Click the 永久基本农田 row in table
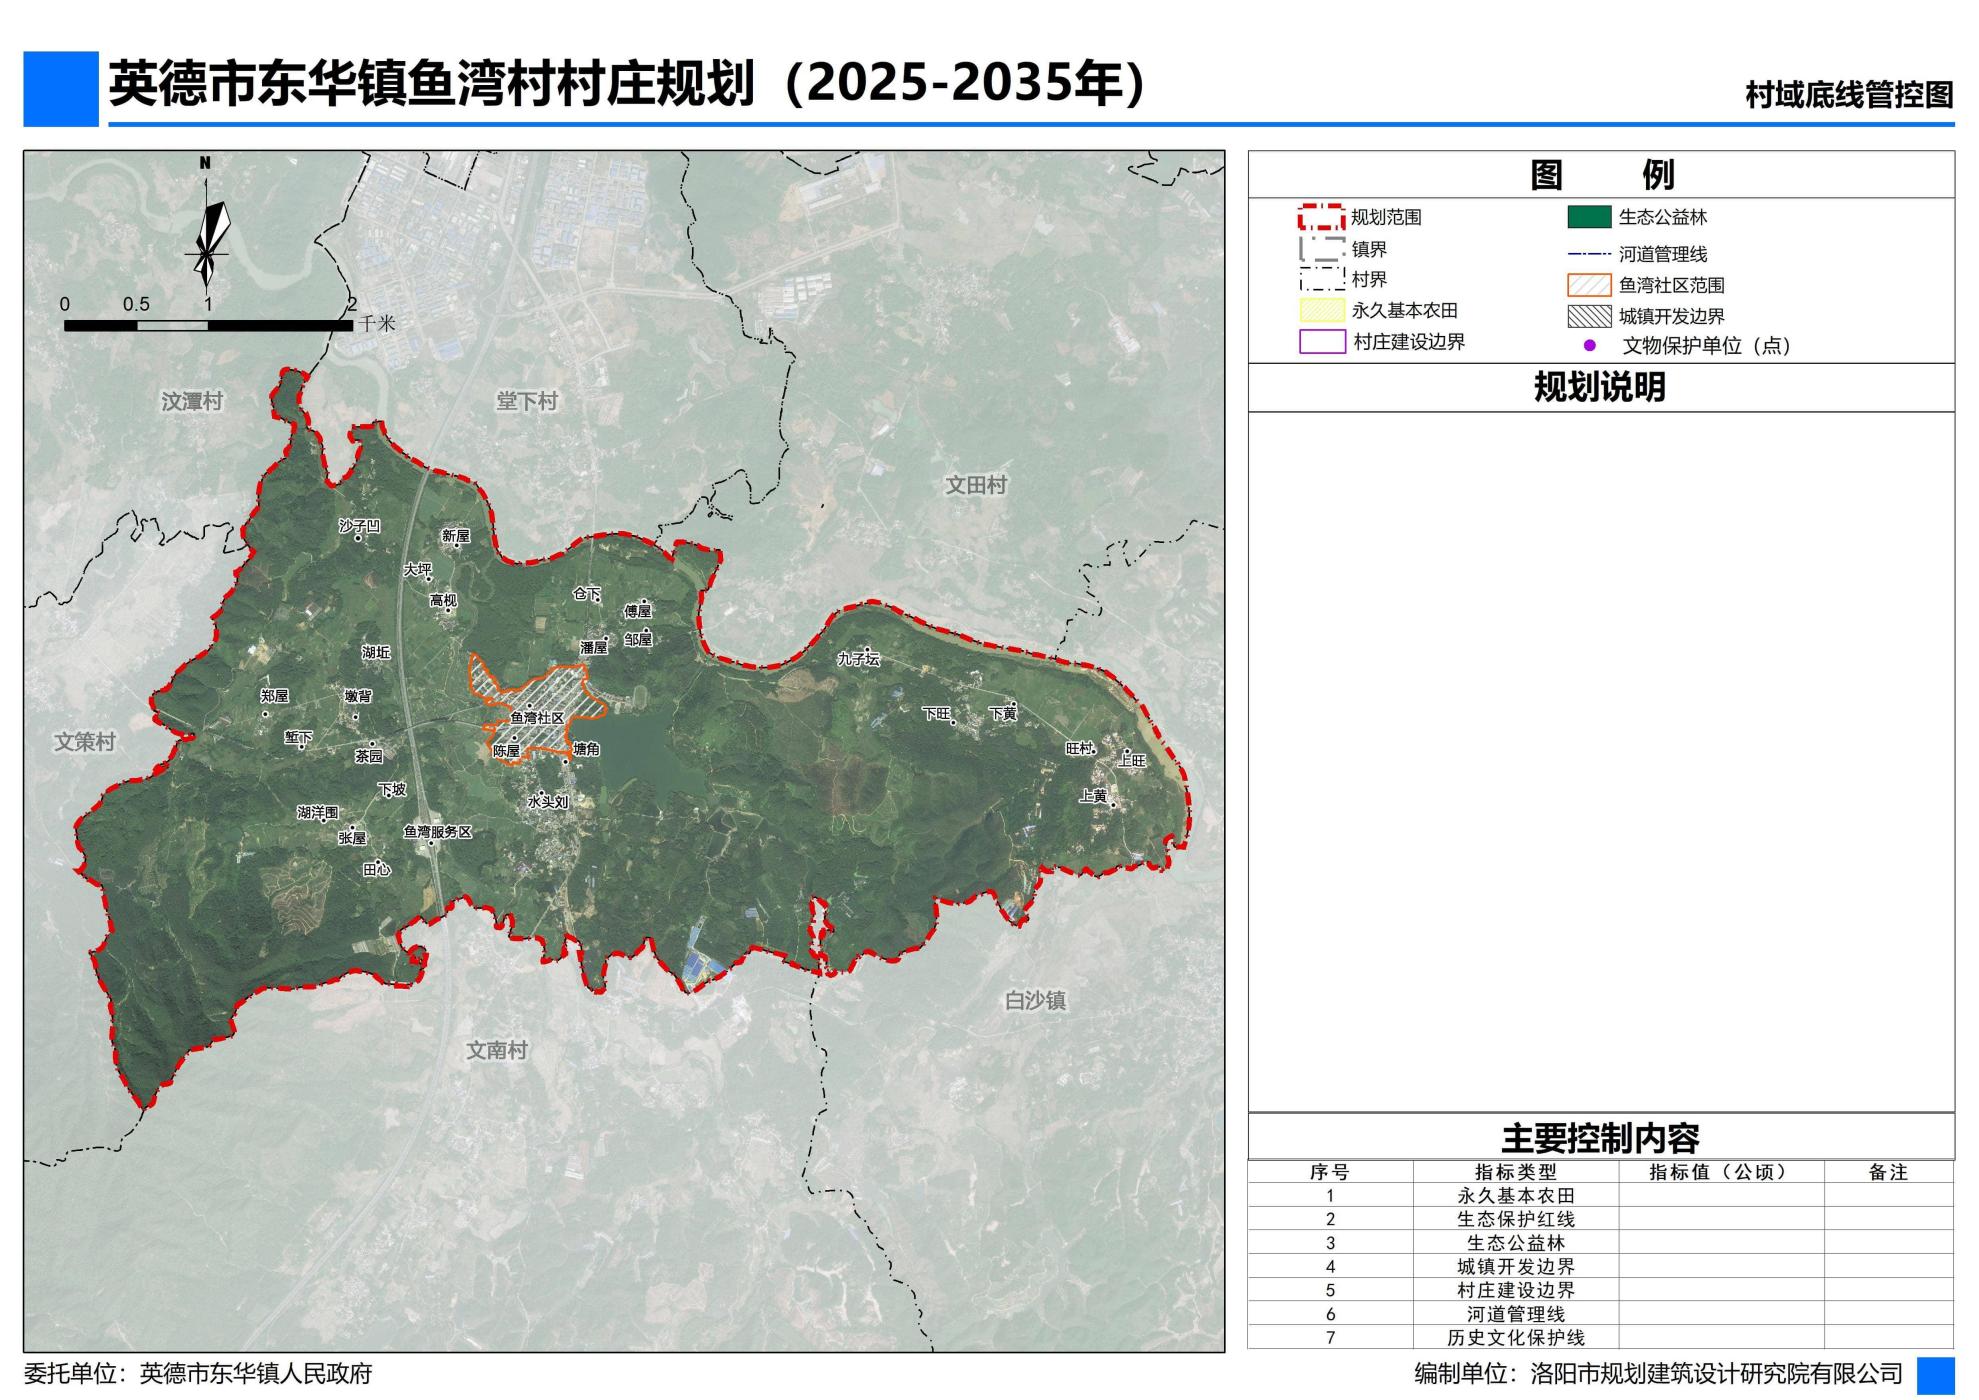 pyautogui.click(x=1514, y=1195)
